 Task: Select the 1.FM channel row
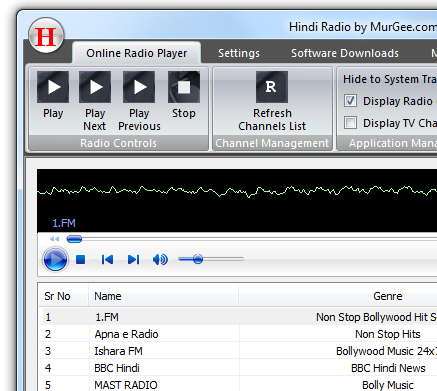coord(238,317)
